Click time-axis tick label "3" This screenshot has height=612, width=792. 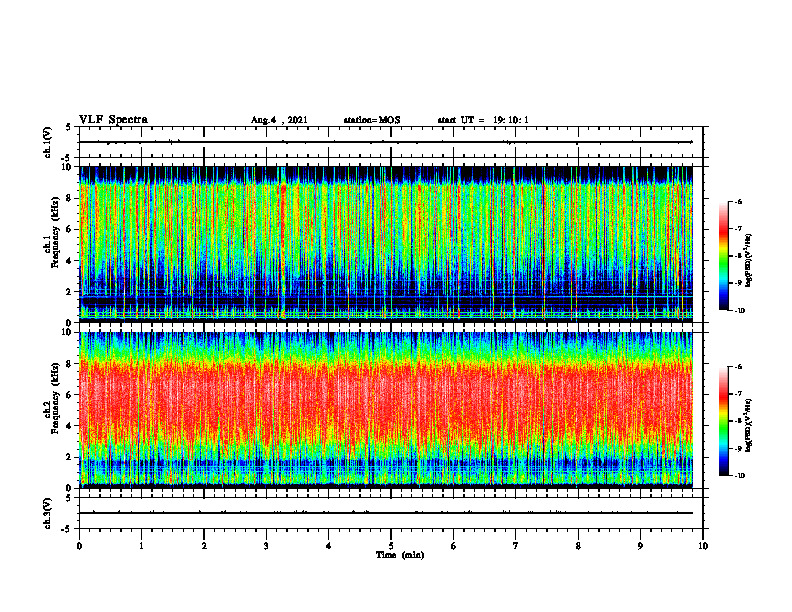tap(266, 546)
